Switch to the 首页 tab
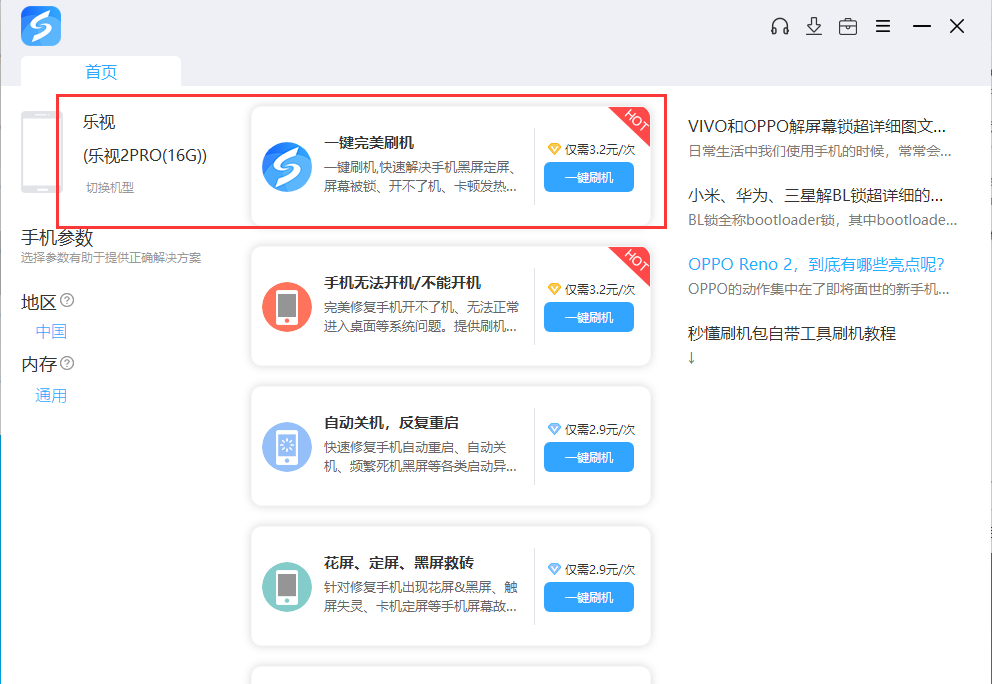Screen dimensions: 992x684 point(101,72)
